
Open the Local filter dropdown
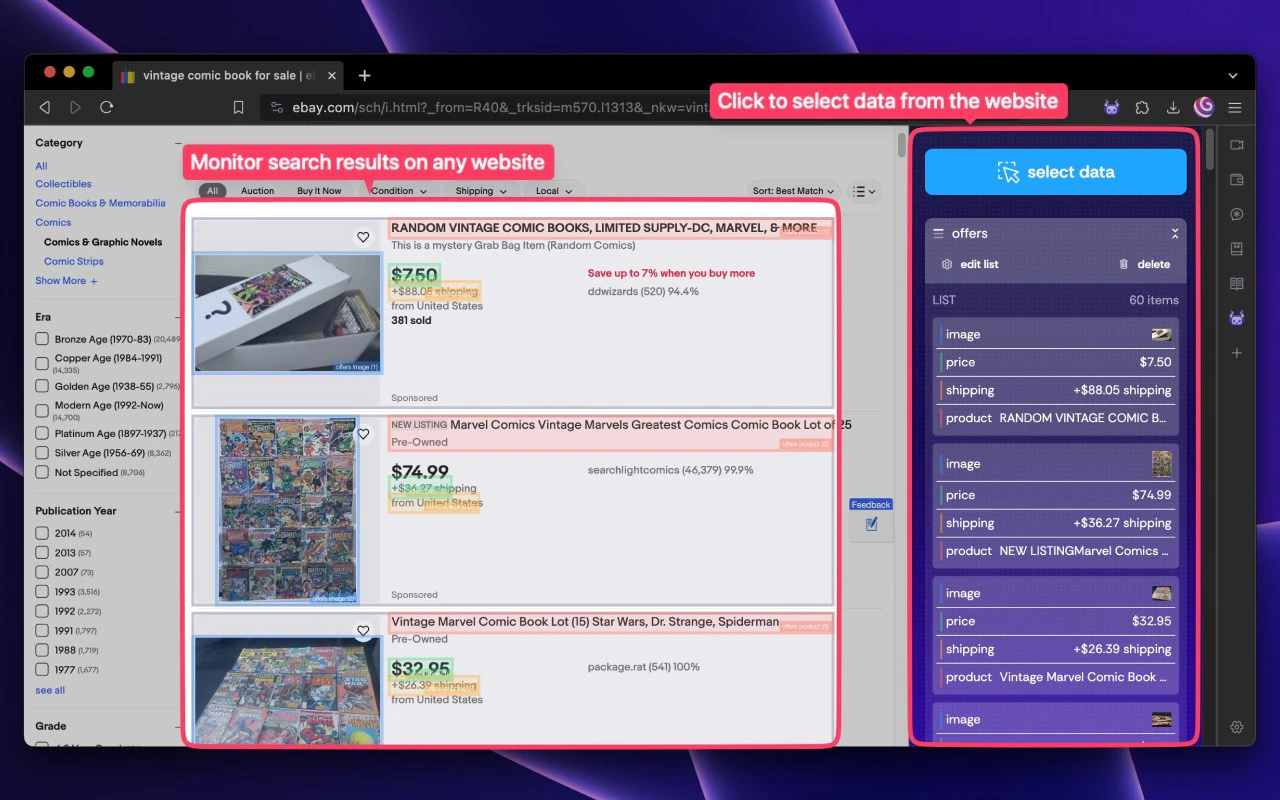pyautogui.click(x=553, y=191)
